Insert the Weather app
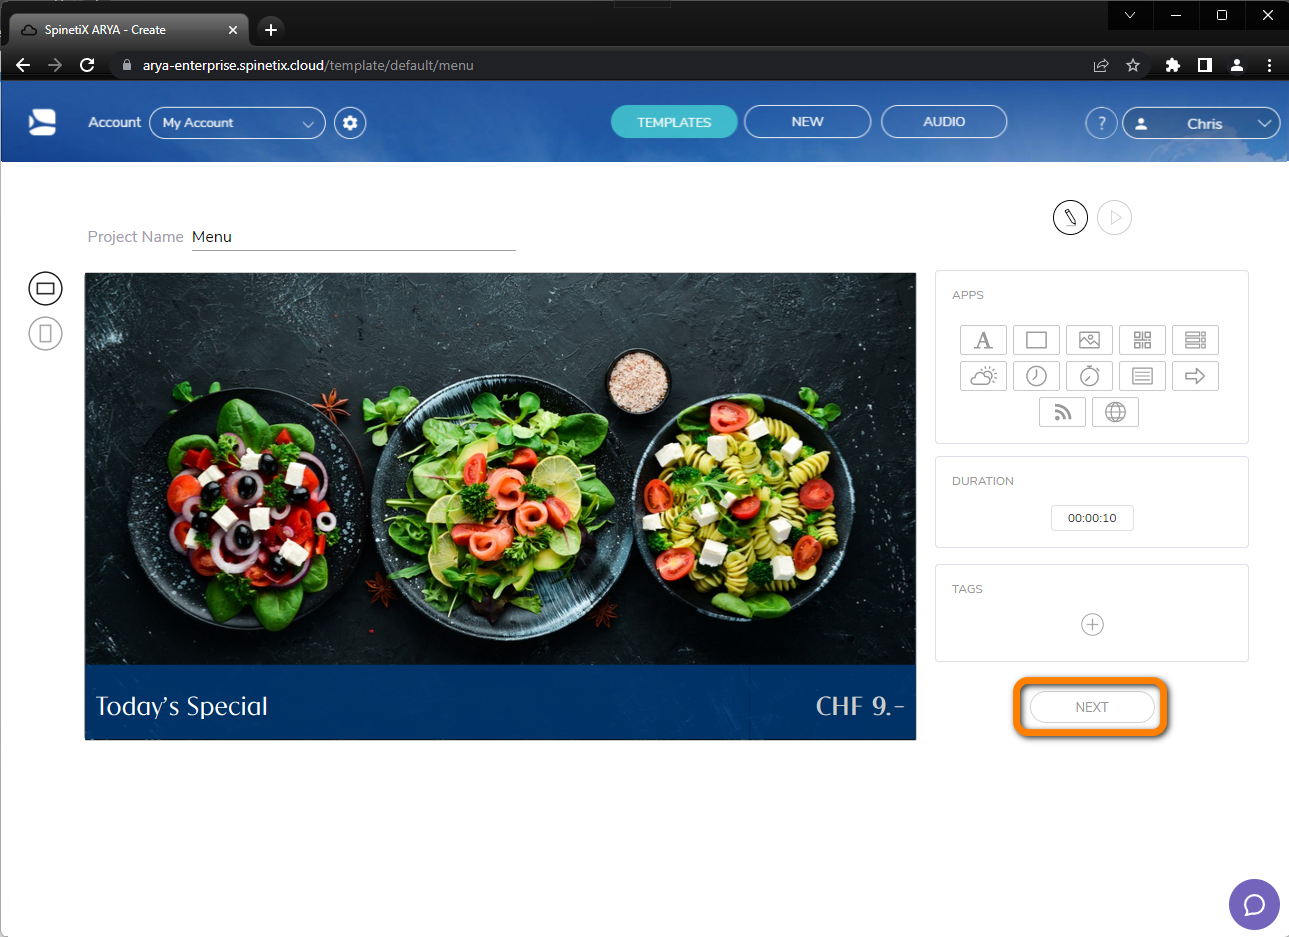The height and width of the screenshot is (937, 1289). point(983,375)
